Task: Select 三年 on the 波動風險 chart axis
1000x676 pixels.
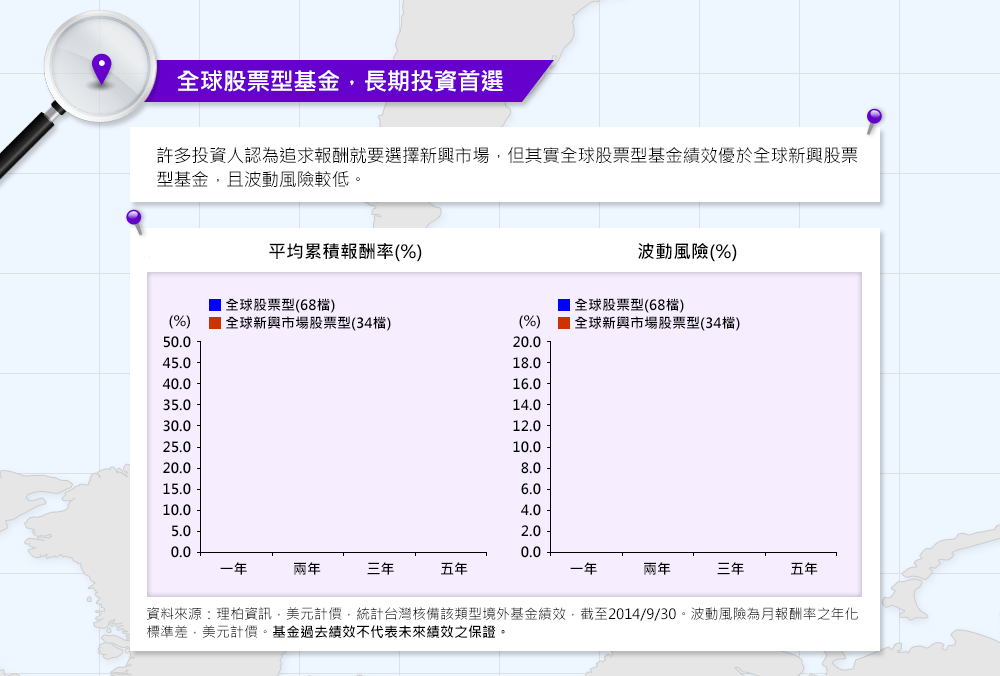Action: coord(730,569)
